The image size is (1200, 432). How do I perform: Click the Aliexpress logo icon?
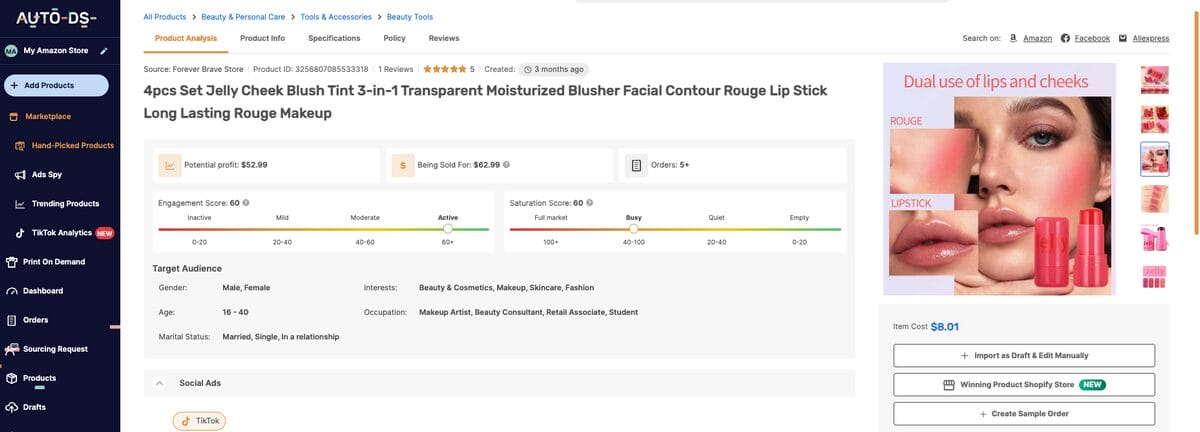pyautogui.click(x=1122, y=38)
